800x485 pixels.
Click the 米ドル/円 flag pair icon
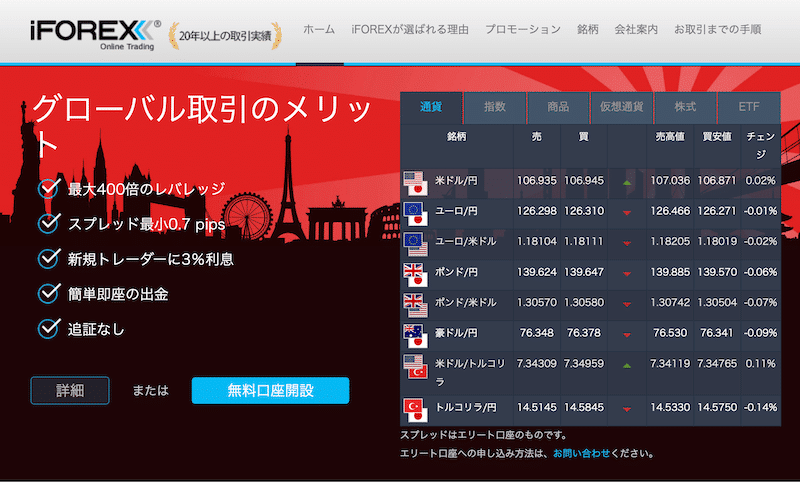[415, 183]
